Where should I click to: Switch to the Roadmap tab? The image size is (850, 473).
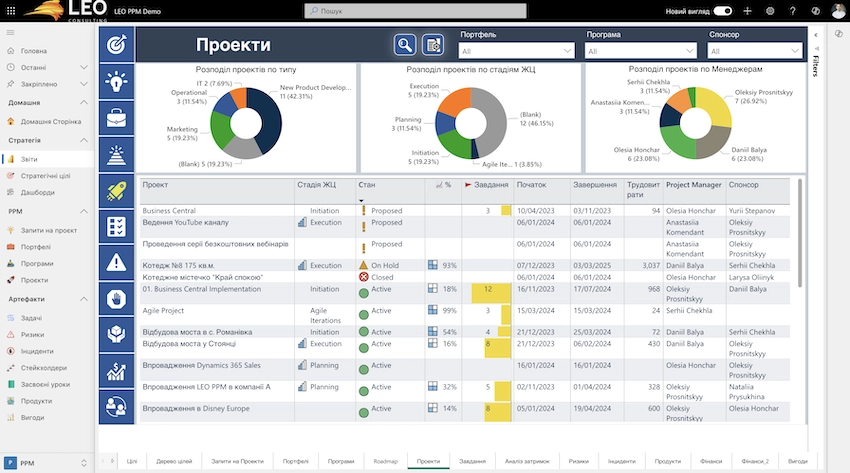coord(385,460)
